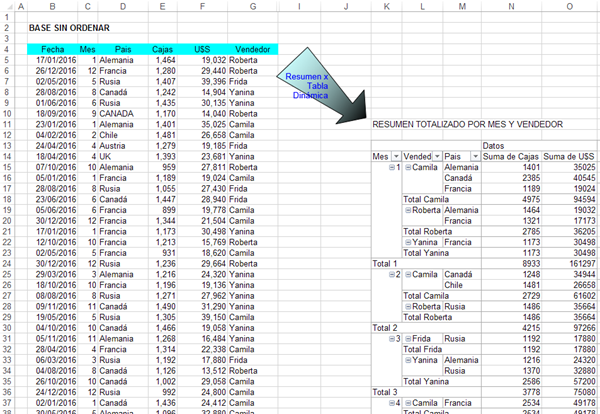Screen dimensions: 600x414
Task: Click the 'Total Frida' pivot row label
Action: point(422,349)
